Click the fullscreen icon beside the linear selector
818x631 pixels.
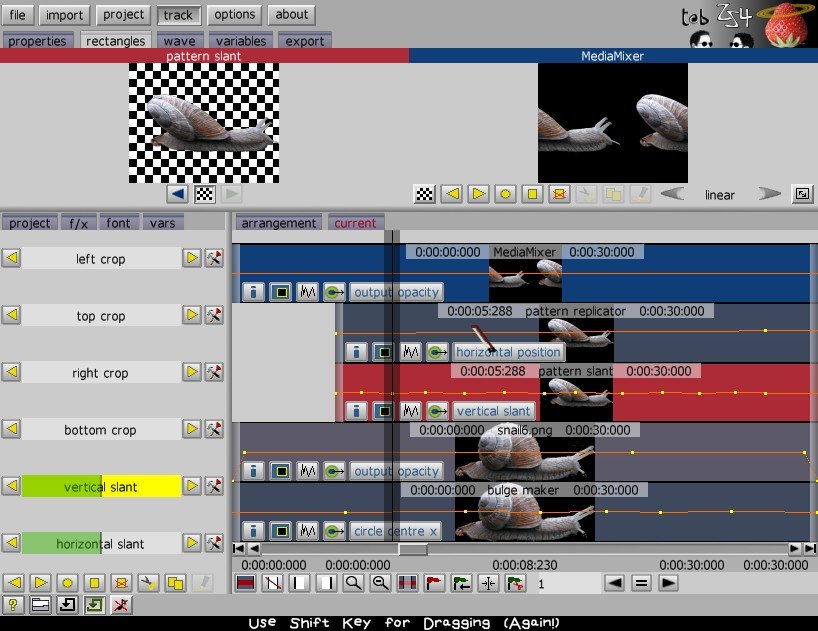point(801,194)
